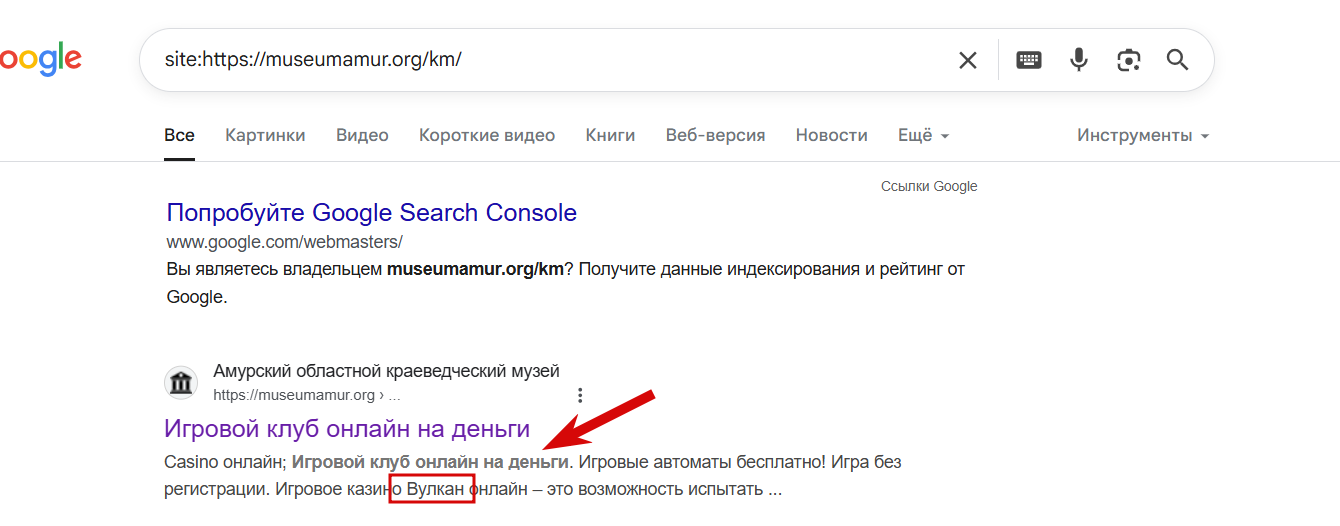Start voice search with microphone icon
This screenshot has height=526, width=1340.
coord(1078,60)
